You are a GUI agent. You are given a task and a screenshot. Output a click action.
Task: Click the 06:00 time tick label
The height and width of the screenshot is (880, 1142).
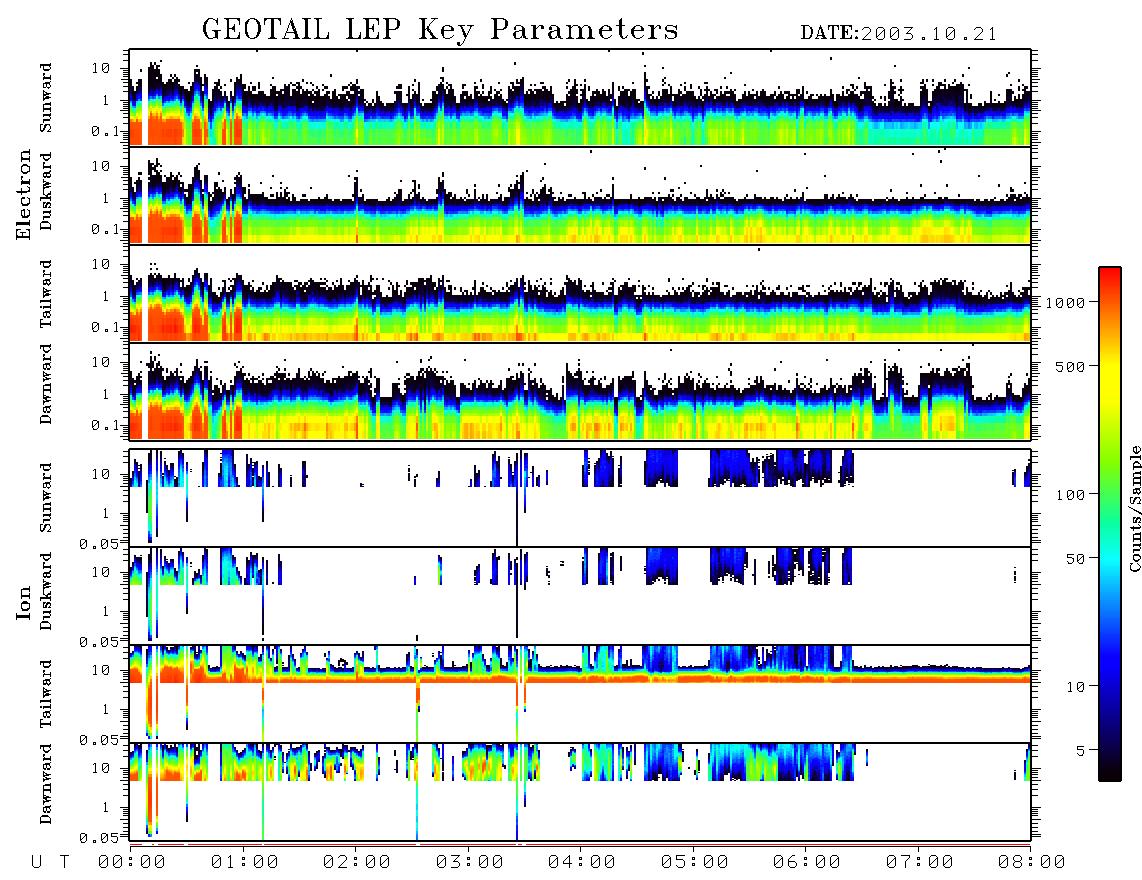pos(807,862)
